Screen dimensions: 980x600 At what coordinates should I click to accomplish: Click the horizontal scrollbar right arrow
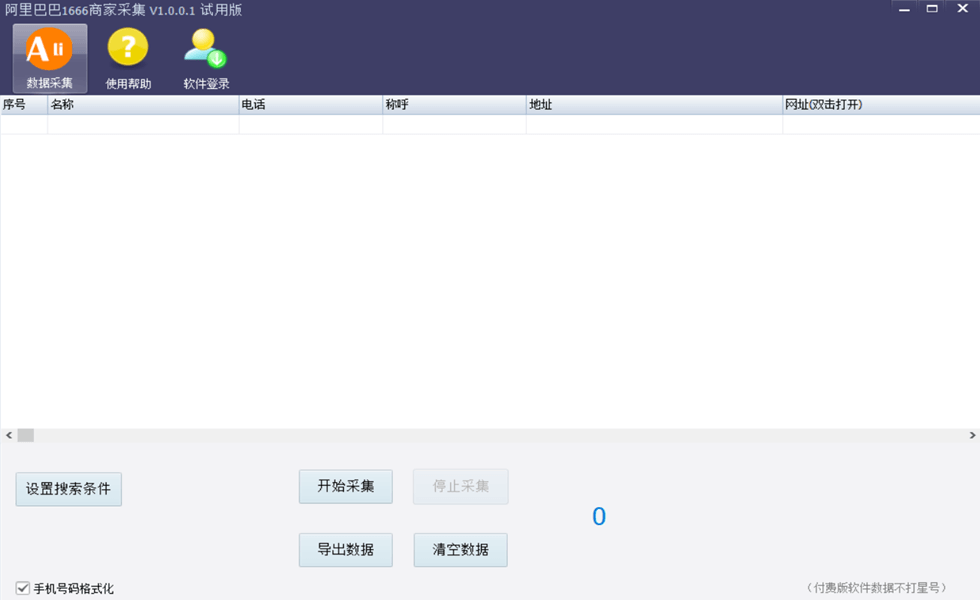972,435
